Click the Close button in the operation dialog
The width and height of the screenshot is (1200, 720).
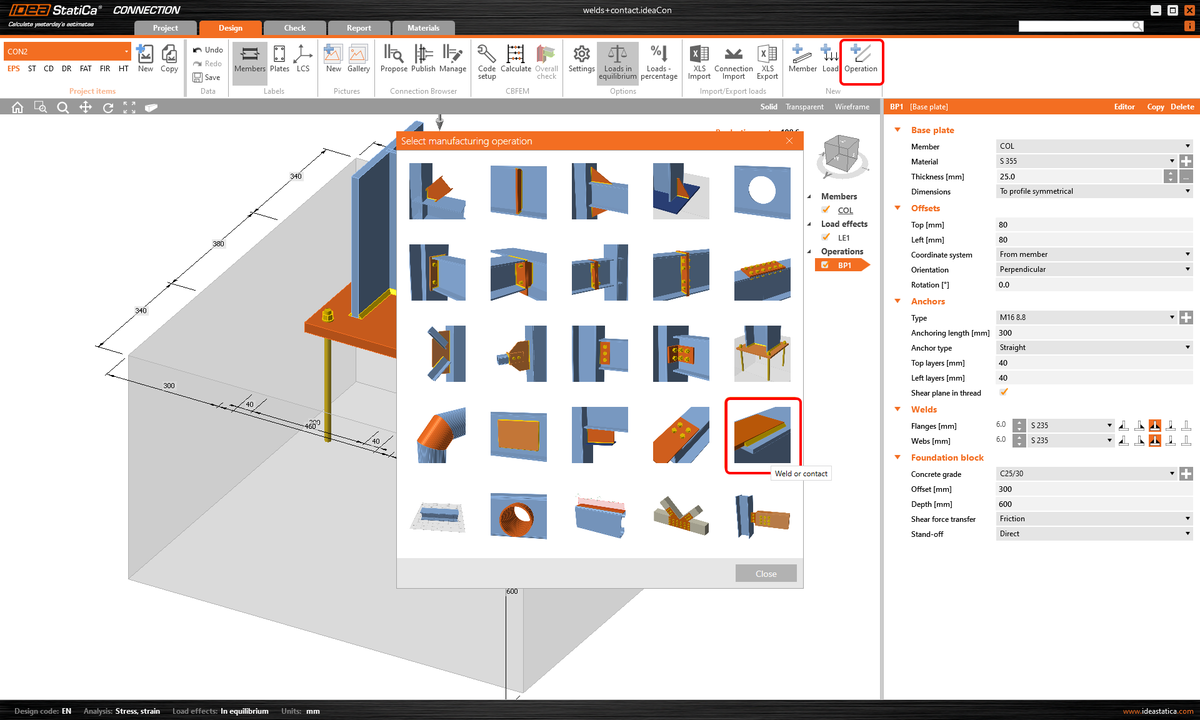[x=765, y=573]
